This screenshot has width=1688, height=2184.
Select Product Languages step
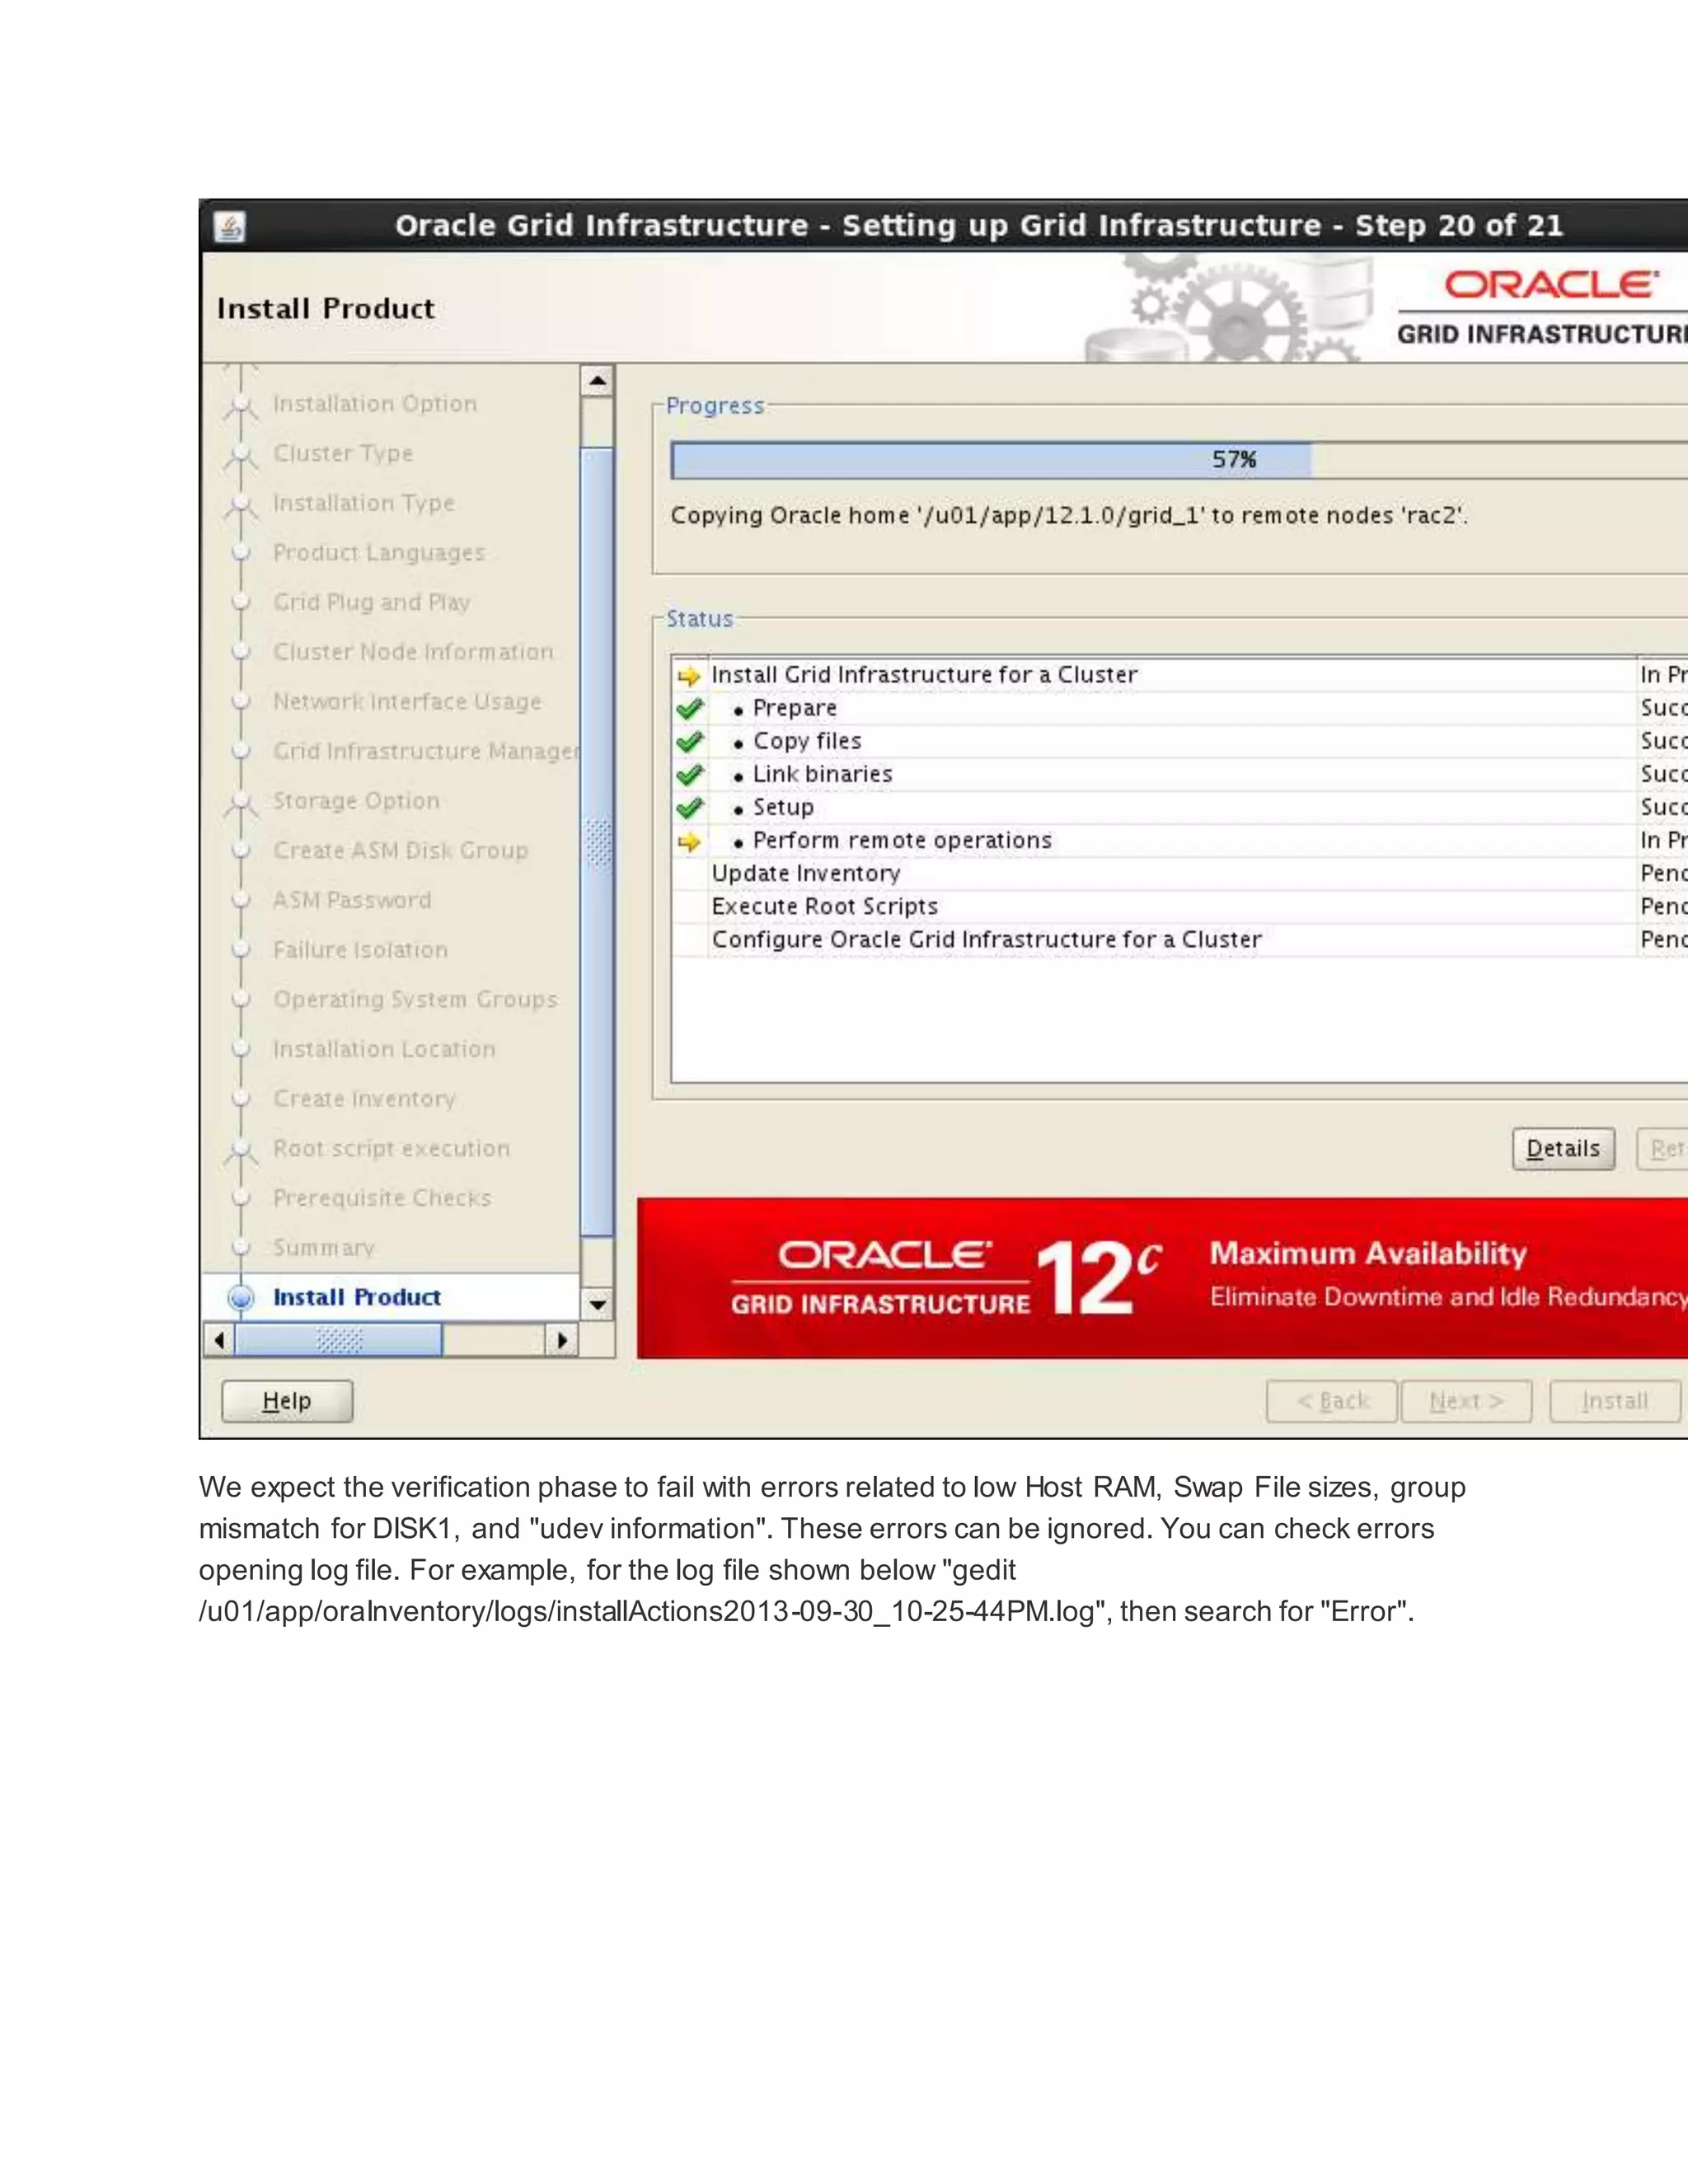379,553
